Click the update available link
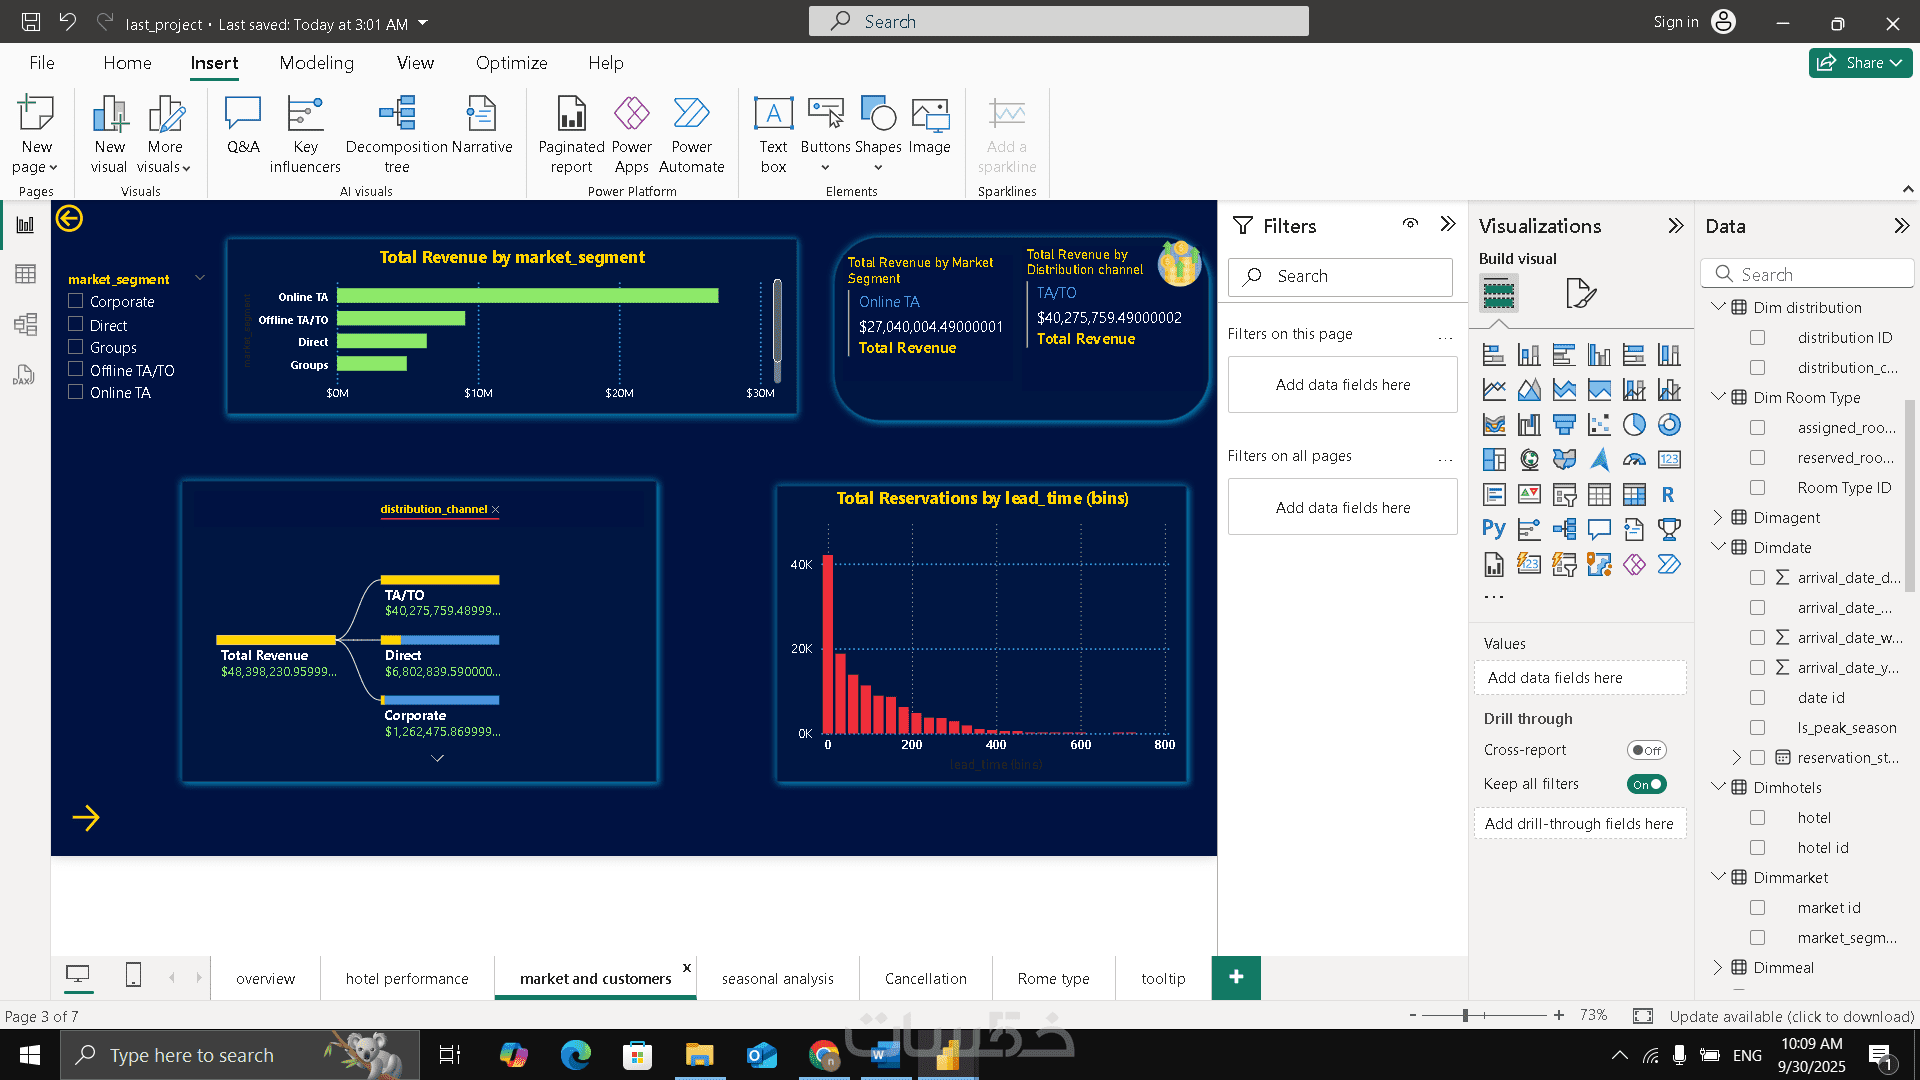This screenshot has width=1920, height=1080. [x=1791, y=1016]
